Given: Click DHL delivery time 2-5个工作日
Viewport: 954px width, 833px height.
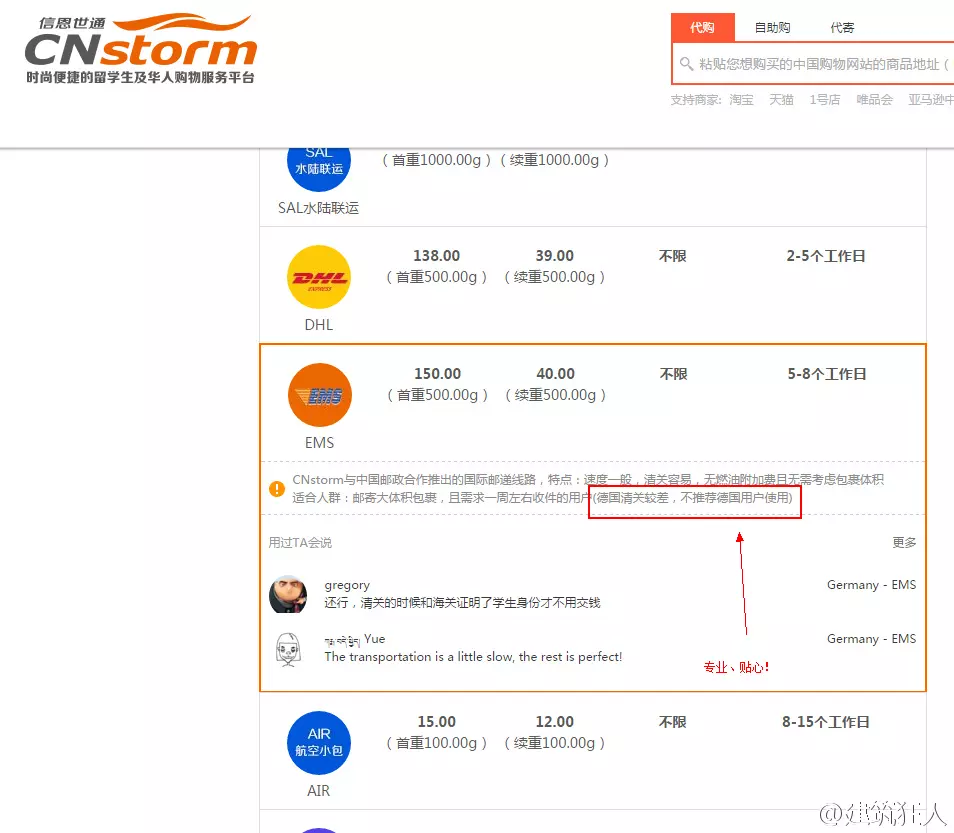Looking at the screenshot, I should tap(826, 256).
